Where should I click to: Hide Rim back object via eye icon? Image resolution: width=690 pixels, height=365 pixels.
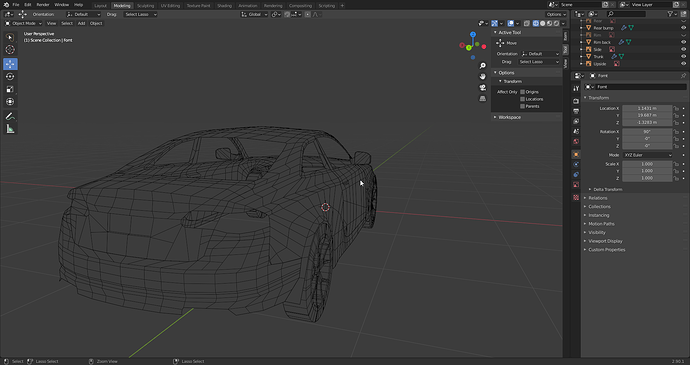click(x=683, y=42)
